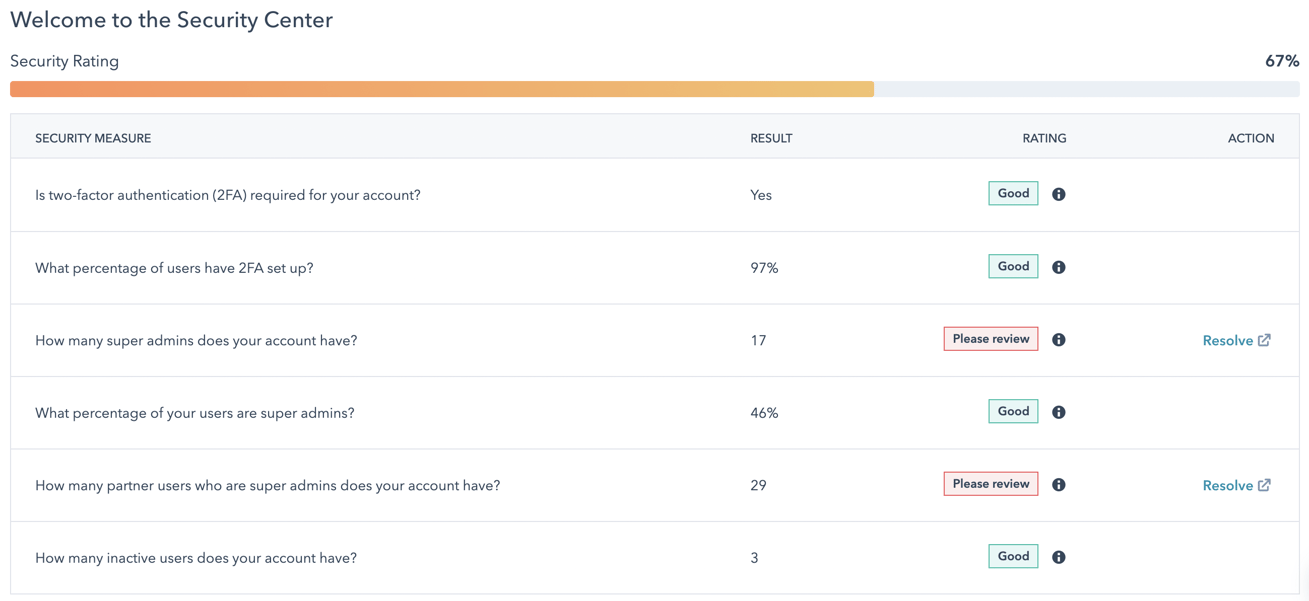Click the Good badge for super admin percentage

[x=1012, y=411]
